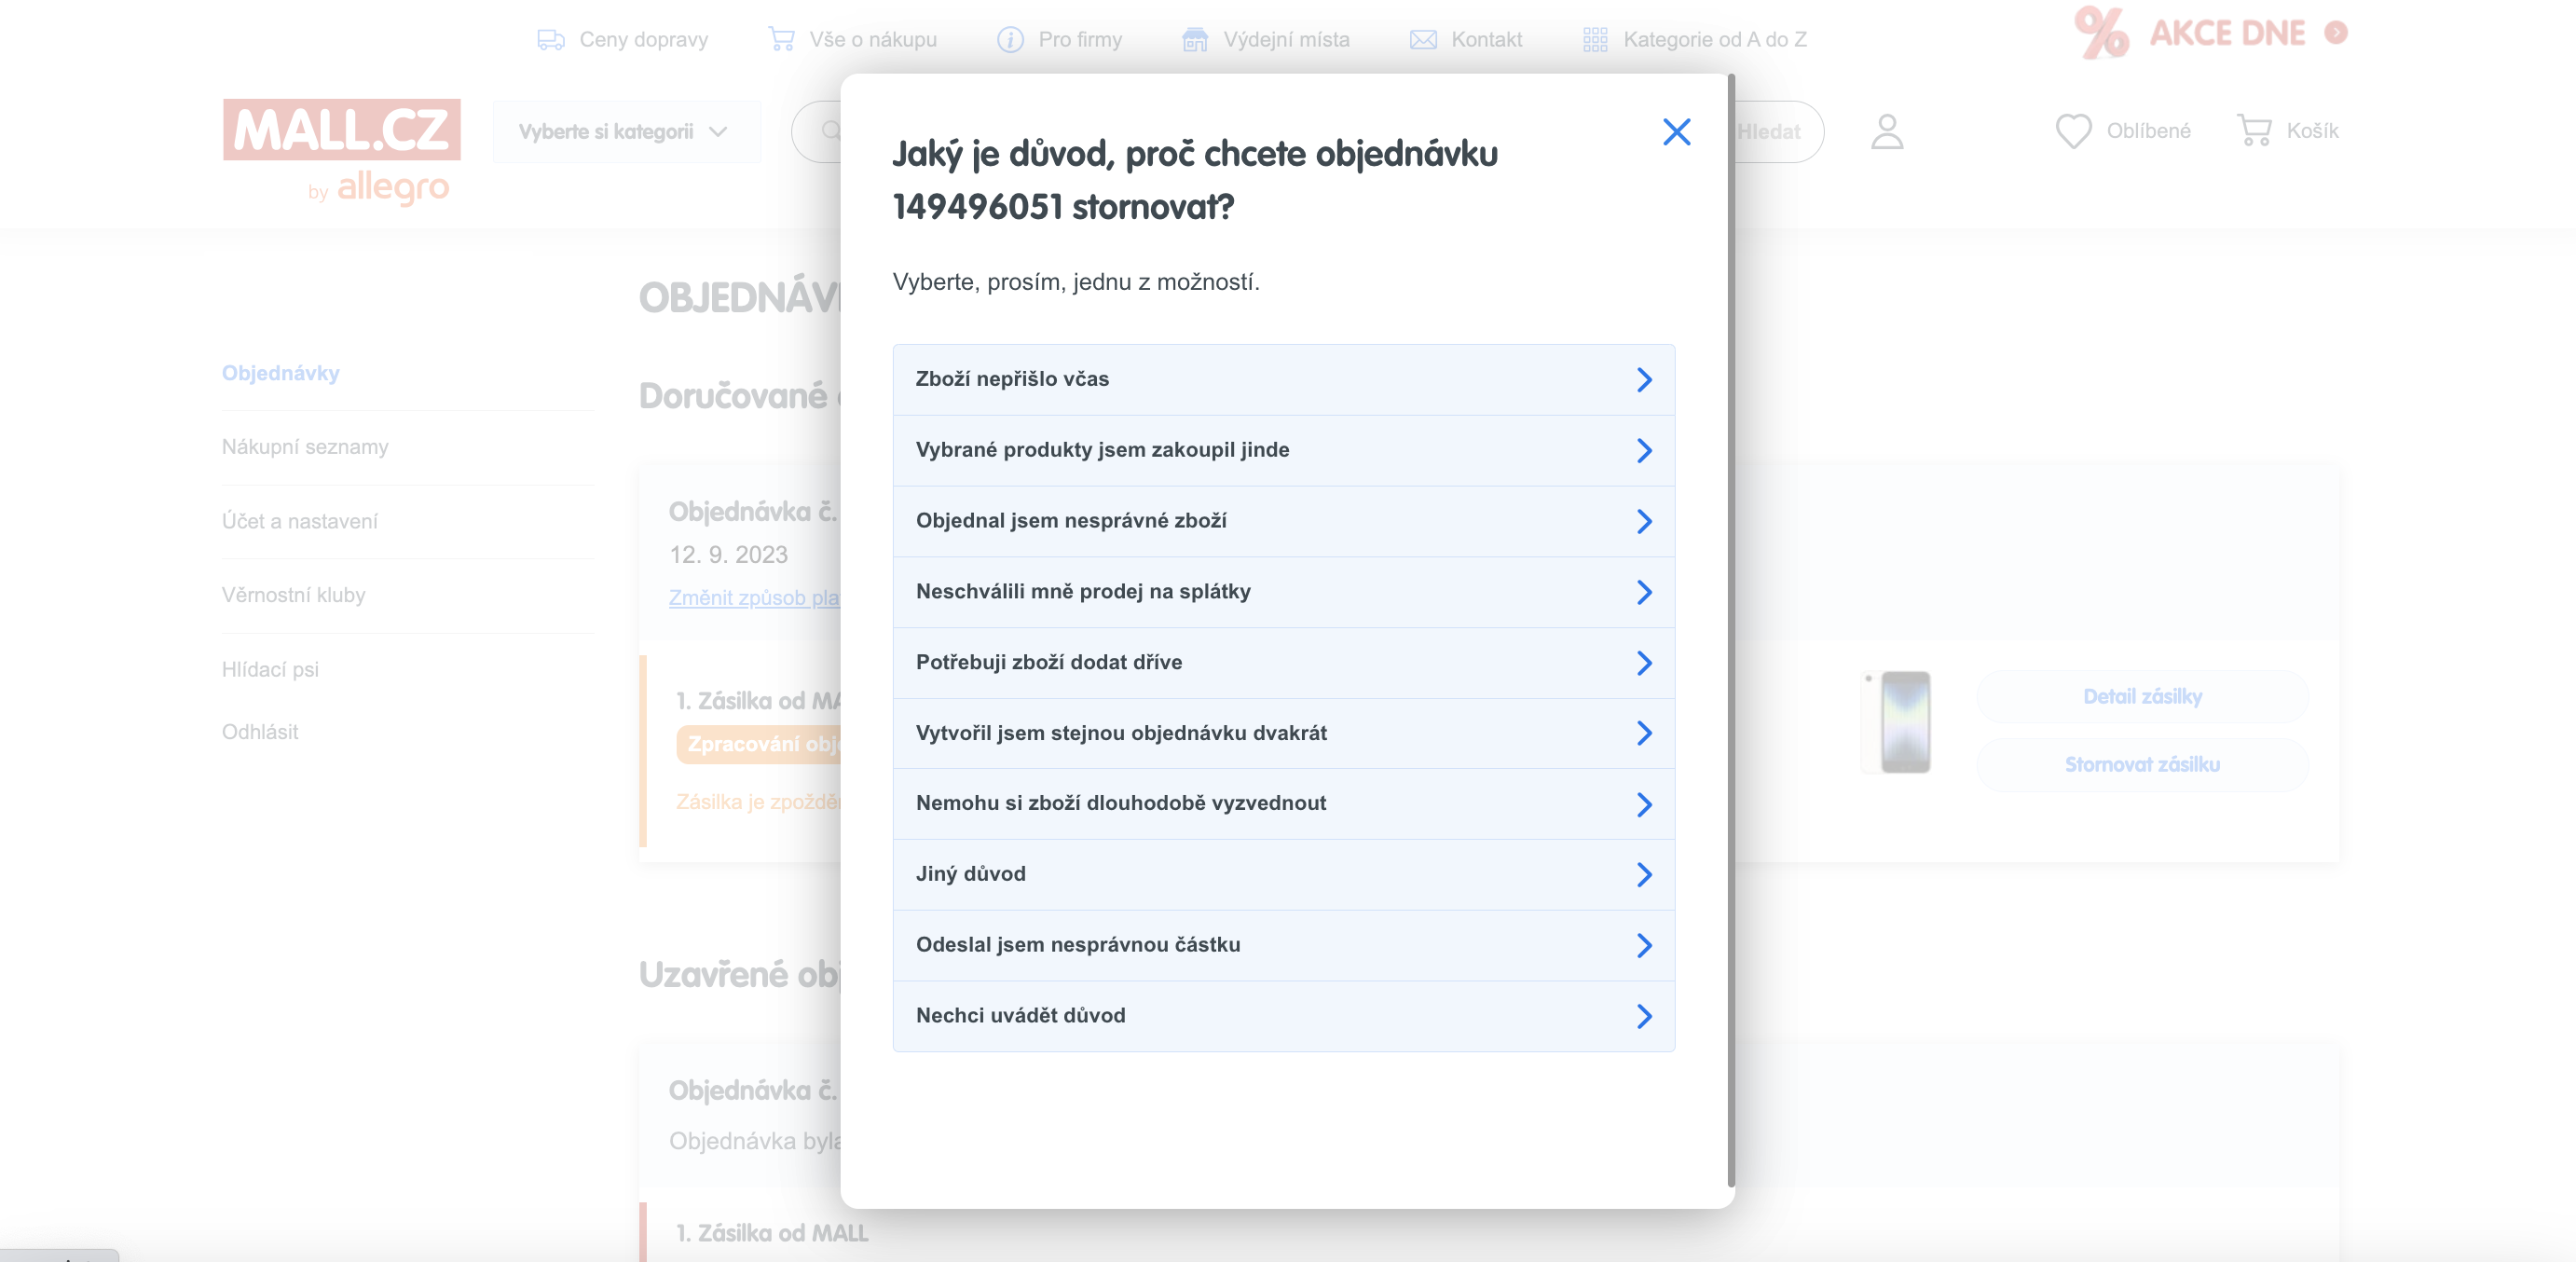
Task: Click the AKCE DNE percent badge
Action: (x=2100, y=33)
